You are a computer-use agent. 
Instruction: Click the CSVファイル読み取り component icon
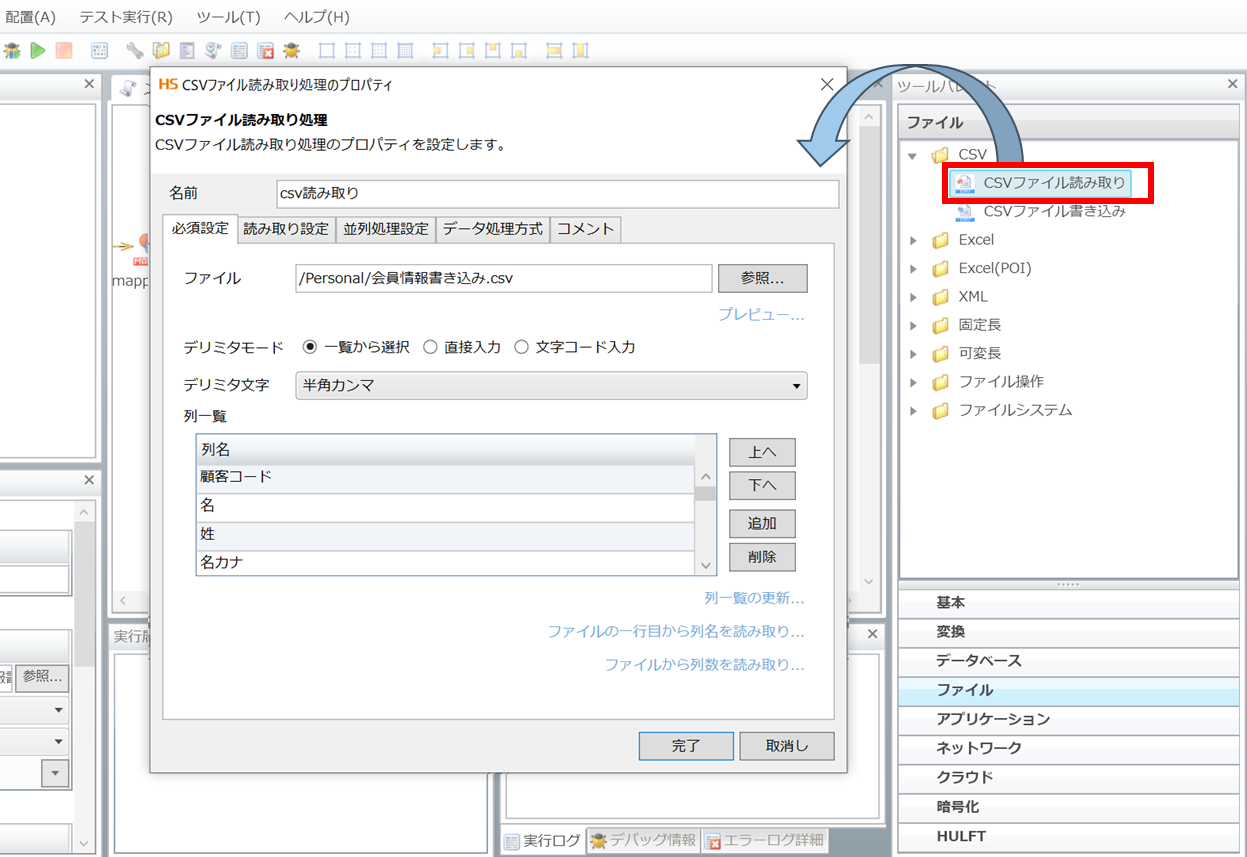pyautogui.click(x=965, y=183)
